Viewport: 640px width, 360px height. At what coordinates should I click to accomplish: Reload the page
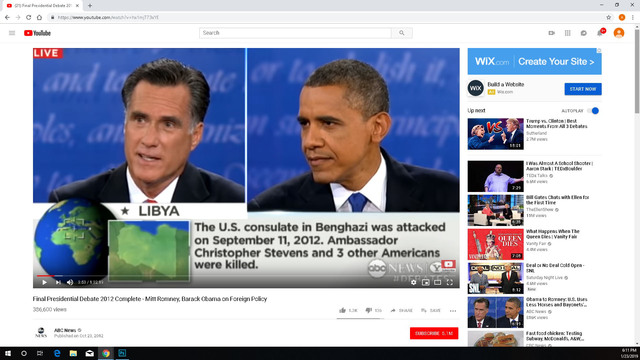tap(29, 18)
